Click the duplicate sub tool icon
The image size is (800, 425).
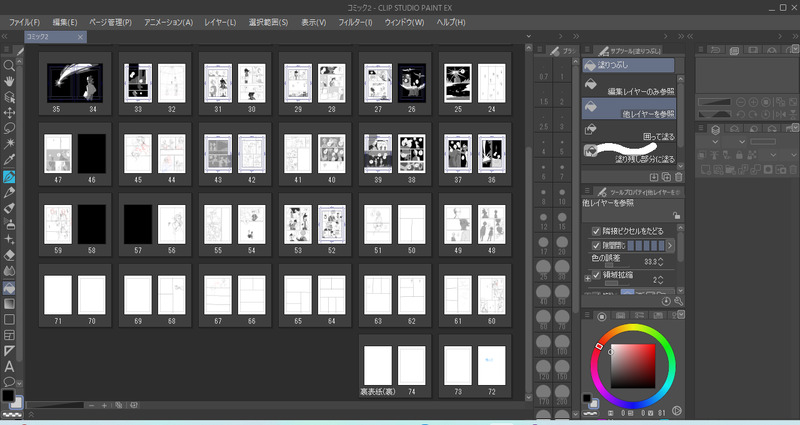666,177
